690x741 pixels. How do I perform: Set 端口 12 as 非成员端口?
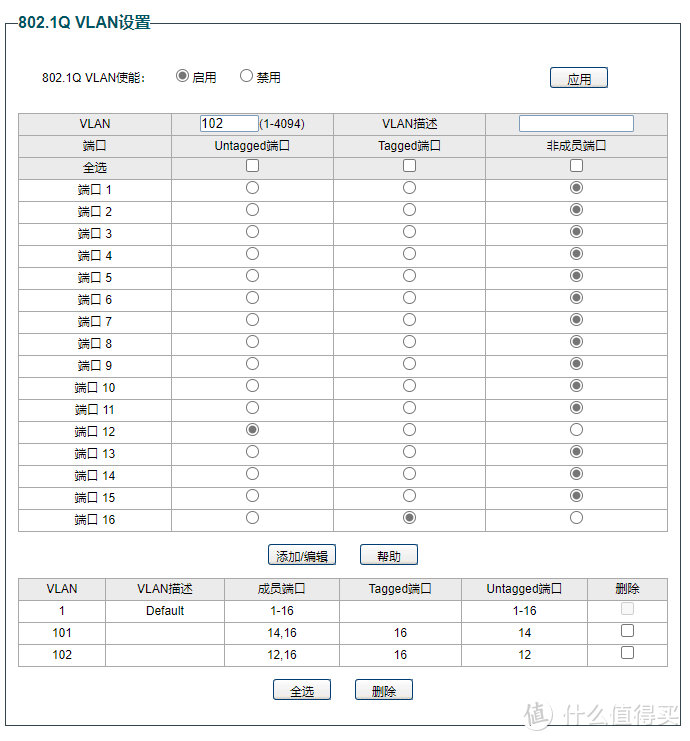click(x=576, y=430)
